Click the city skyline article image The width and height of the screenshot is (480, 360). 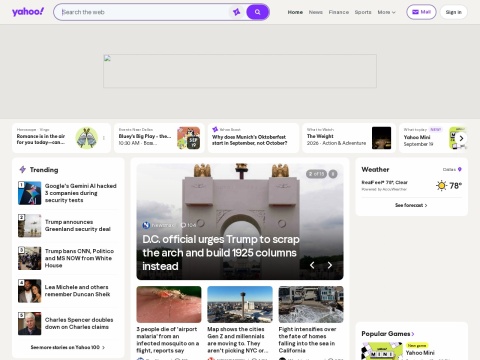(240, 304)
